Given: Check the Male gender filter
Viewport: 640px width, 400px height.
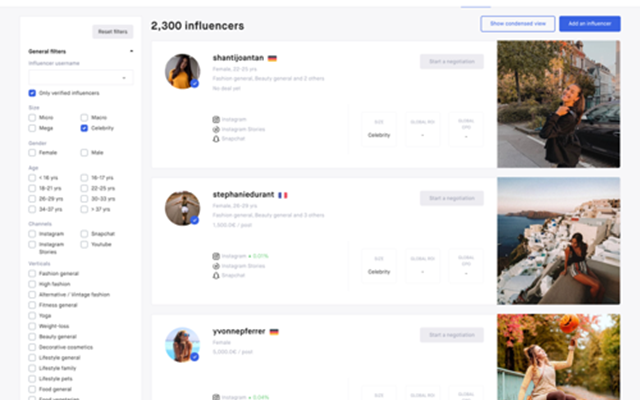Looking at the screenshot, I should coord(84,153).
